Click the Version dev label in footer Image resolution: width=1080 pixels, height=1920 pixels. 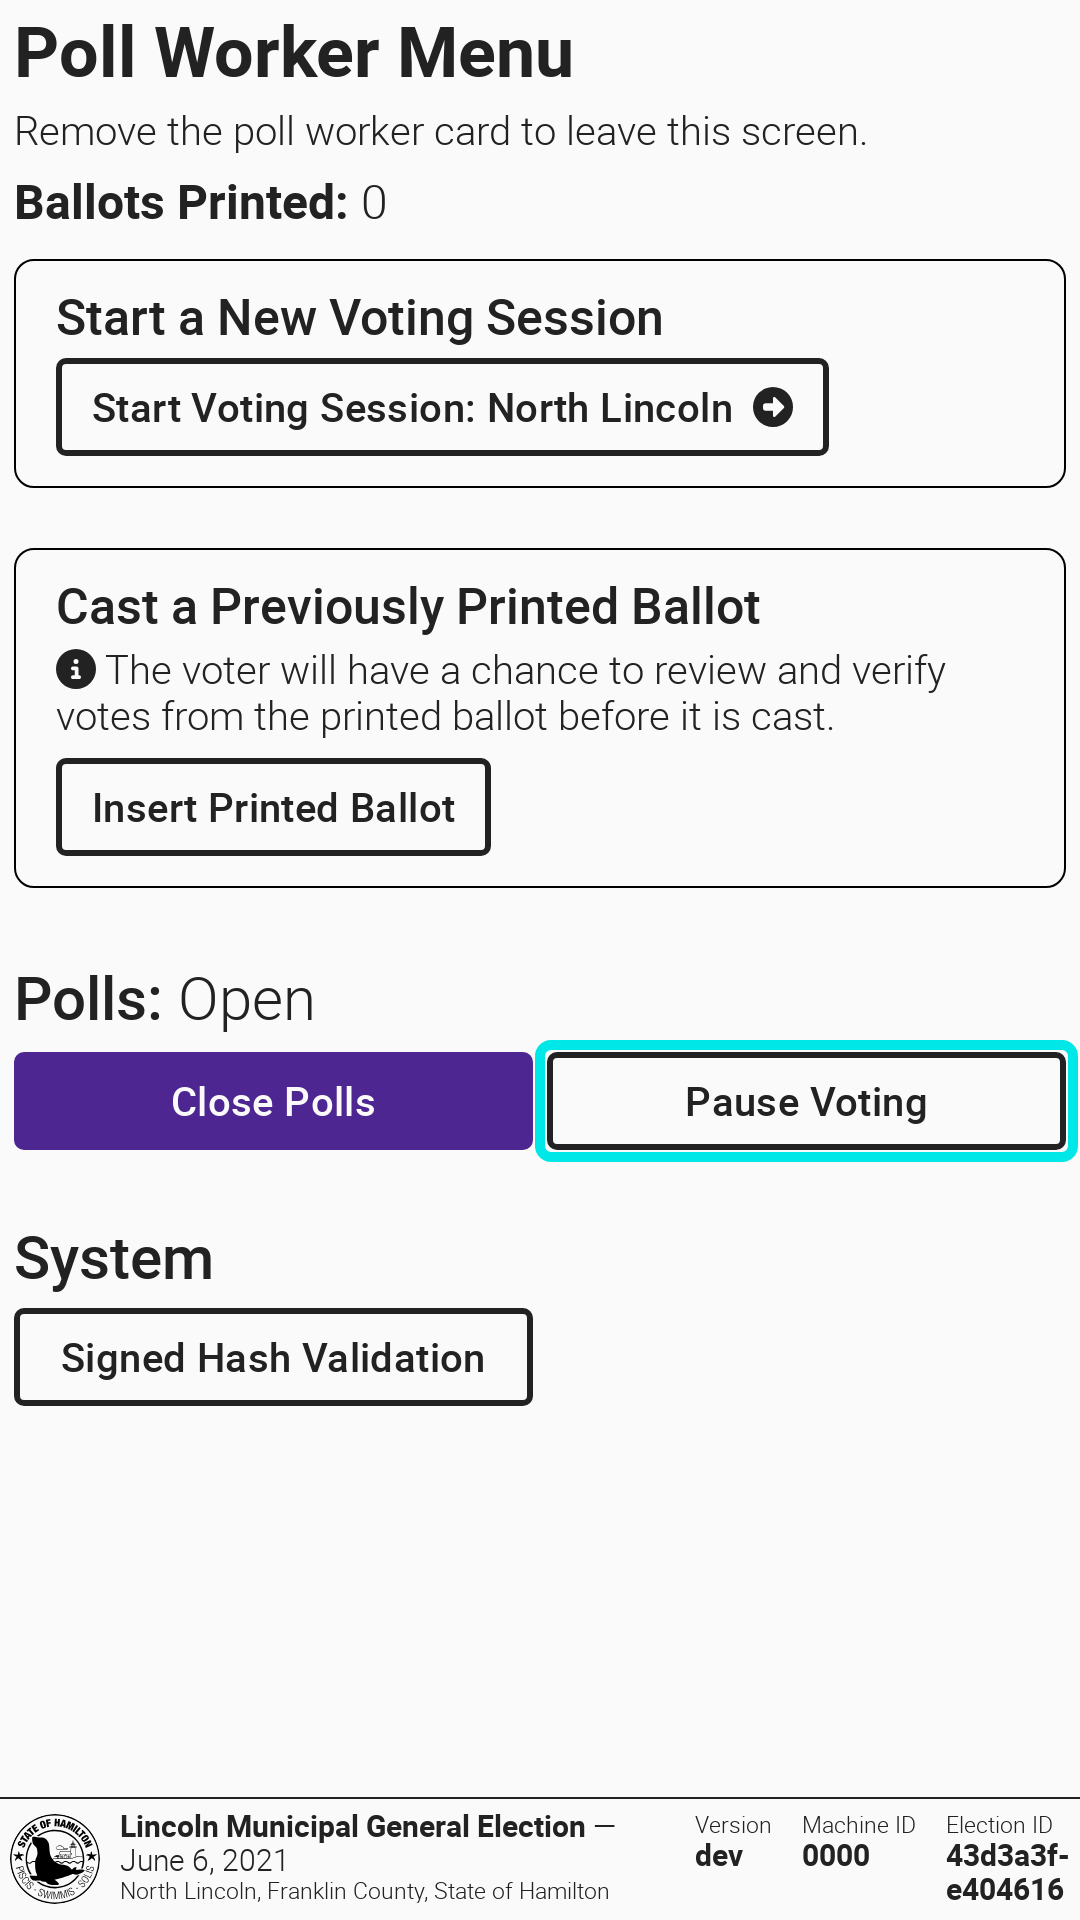pos(732,1841)
